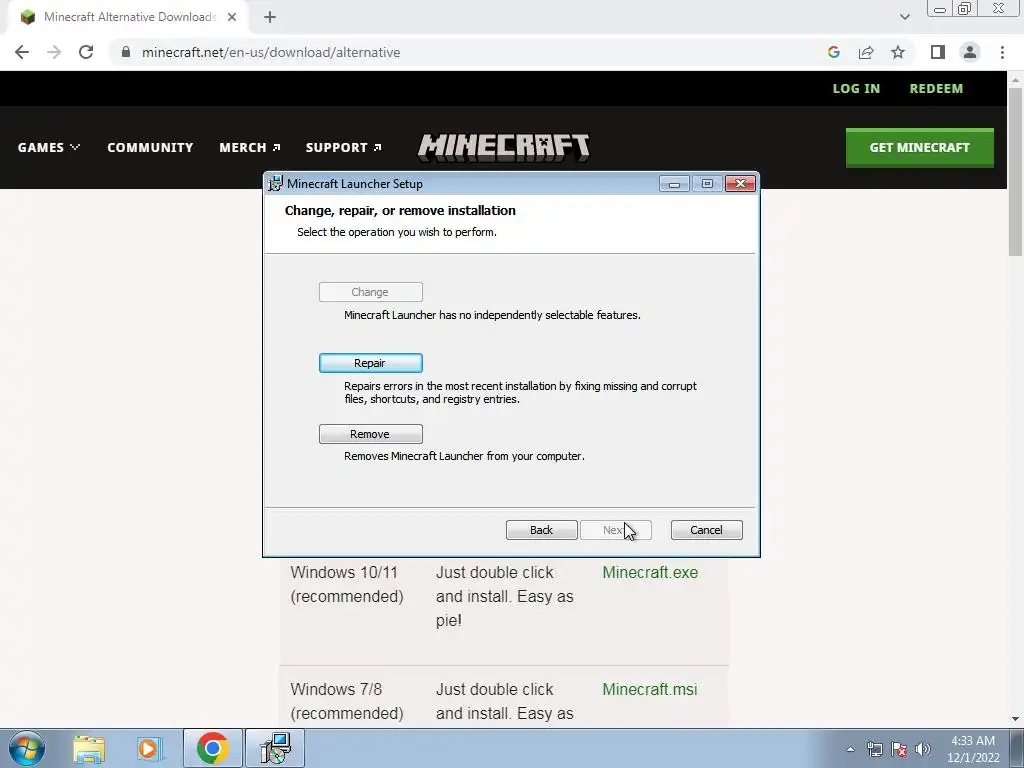This screenshot has height=768, width=1024.
Task: Click the 'Windows 7/8 (recommended)' text
Action: pos(347,701)
